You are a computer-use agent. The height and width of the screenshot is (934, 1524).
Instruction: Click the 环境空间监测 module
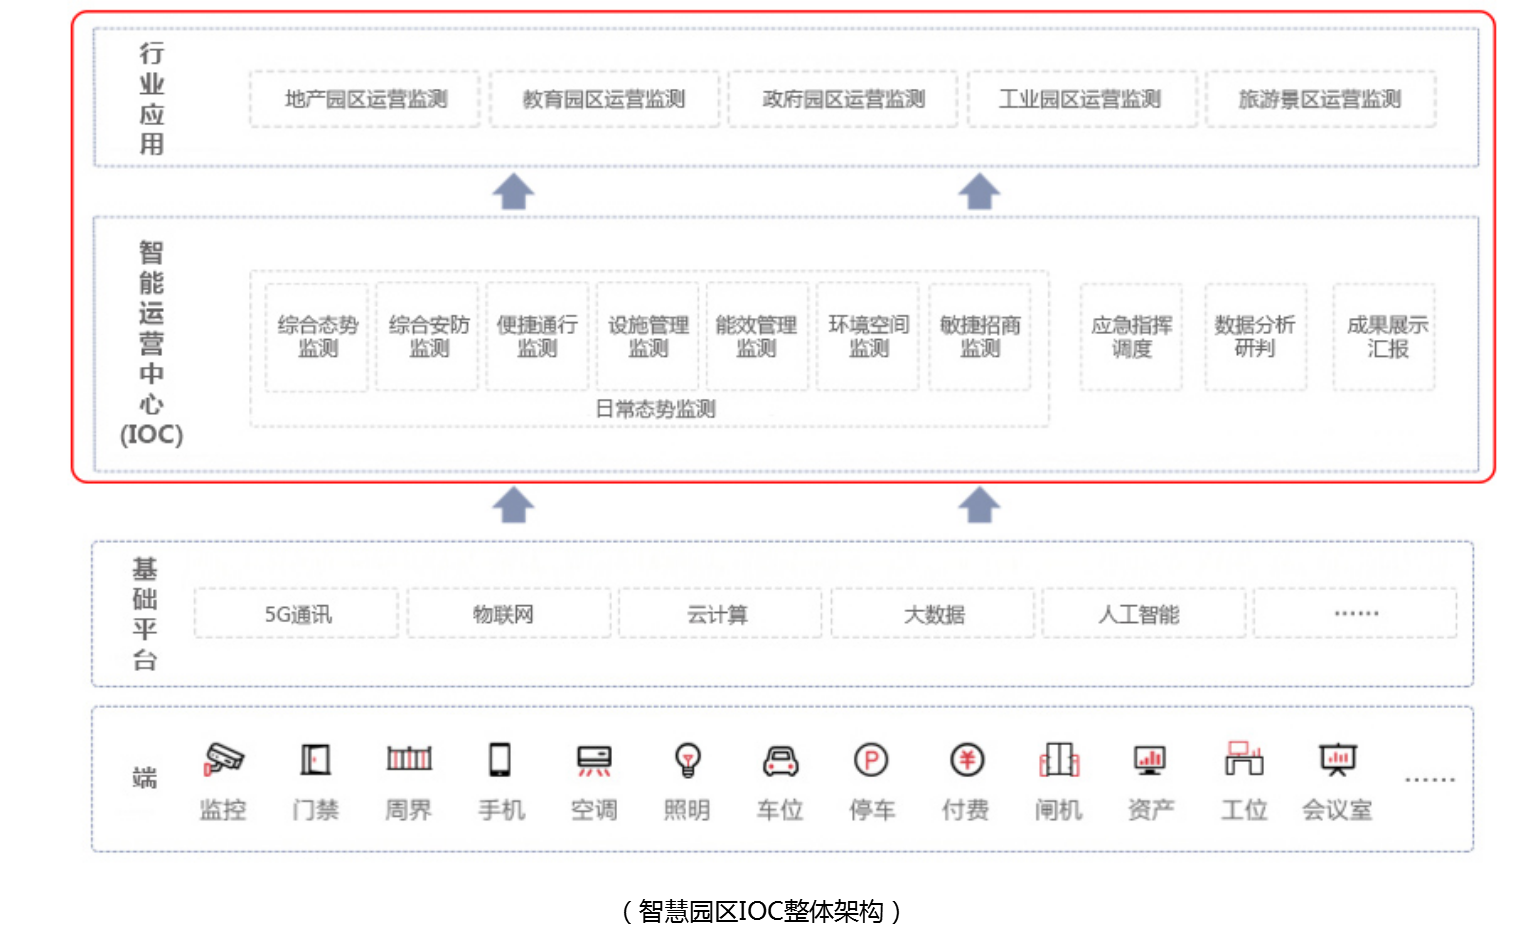[x=868, y=337]
